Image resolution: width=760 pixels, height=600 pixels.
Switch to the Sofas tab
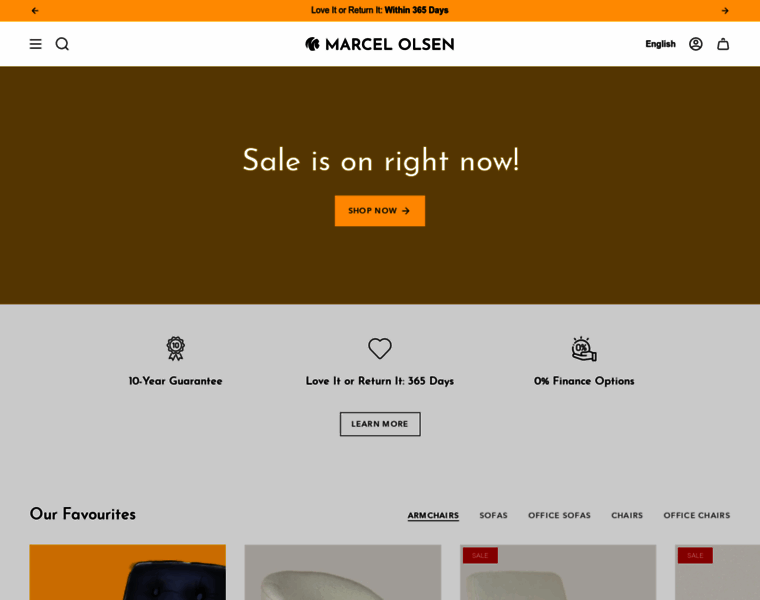click(x=493, y=515)
